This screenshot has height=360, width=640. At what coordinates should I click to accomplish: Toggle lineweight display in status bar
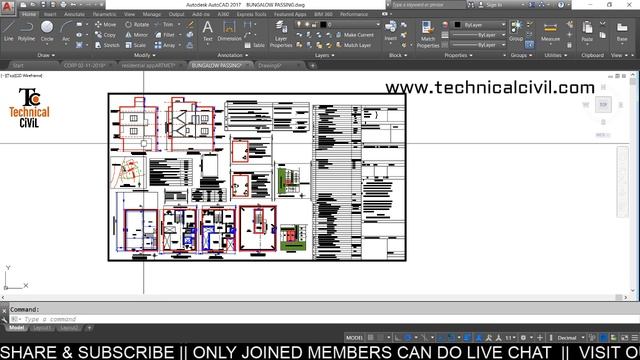[467, 338]
